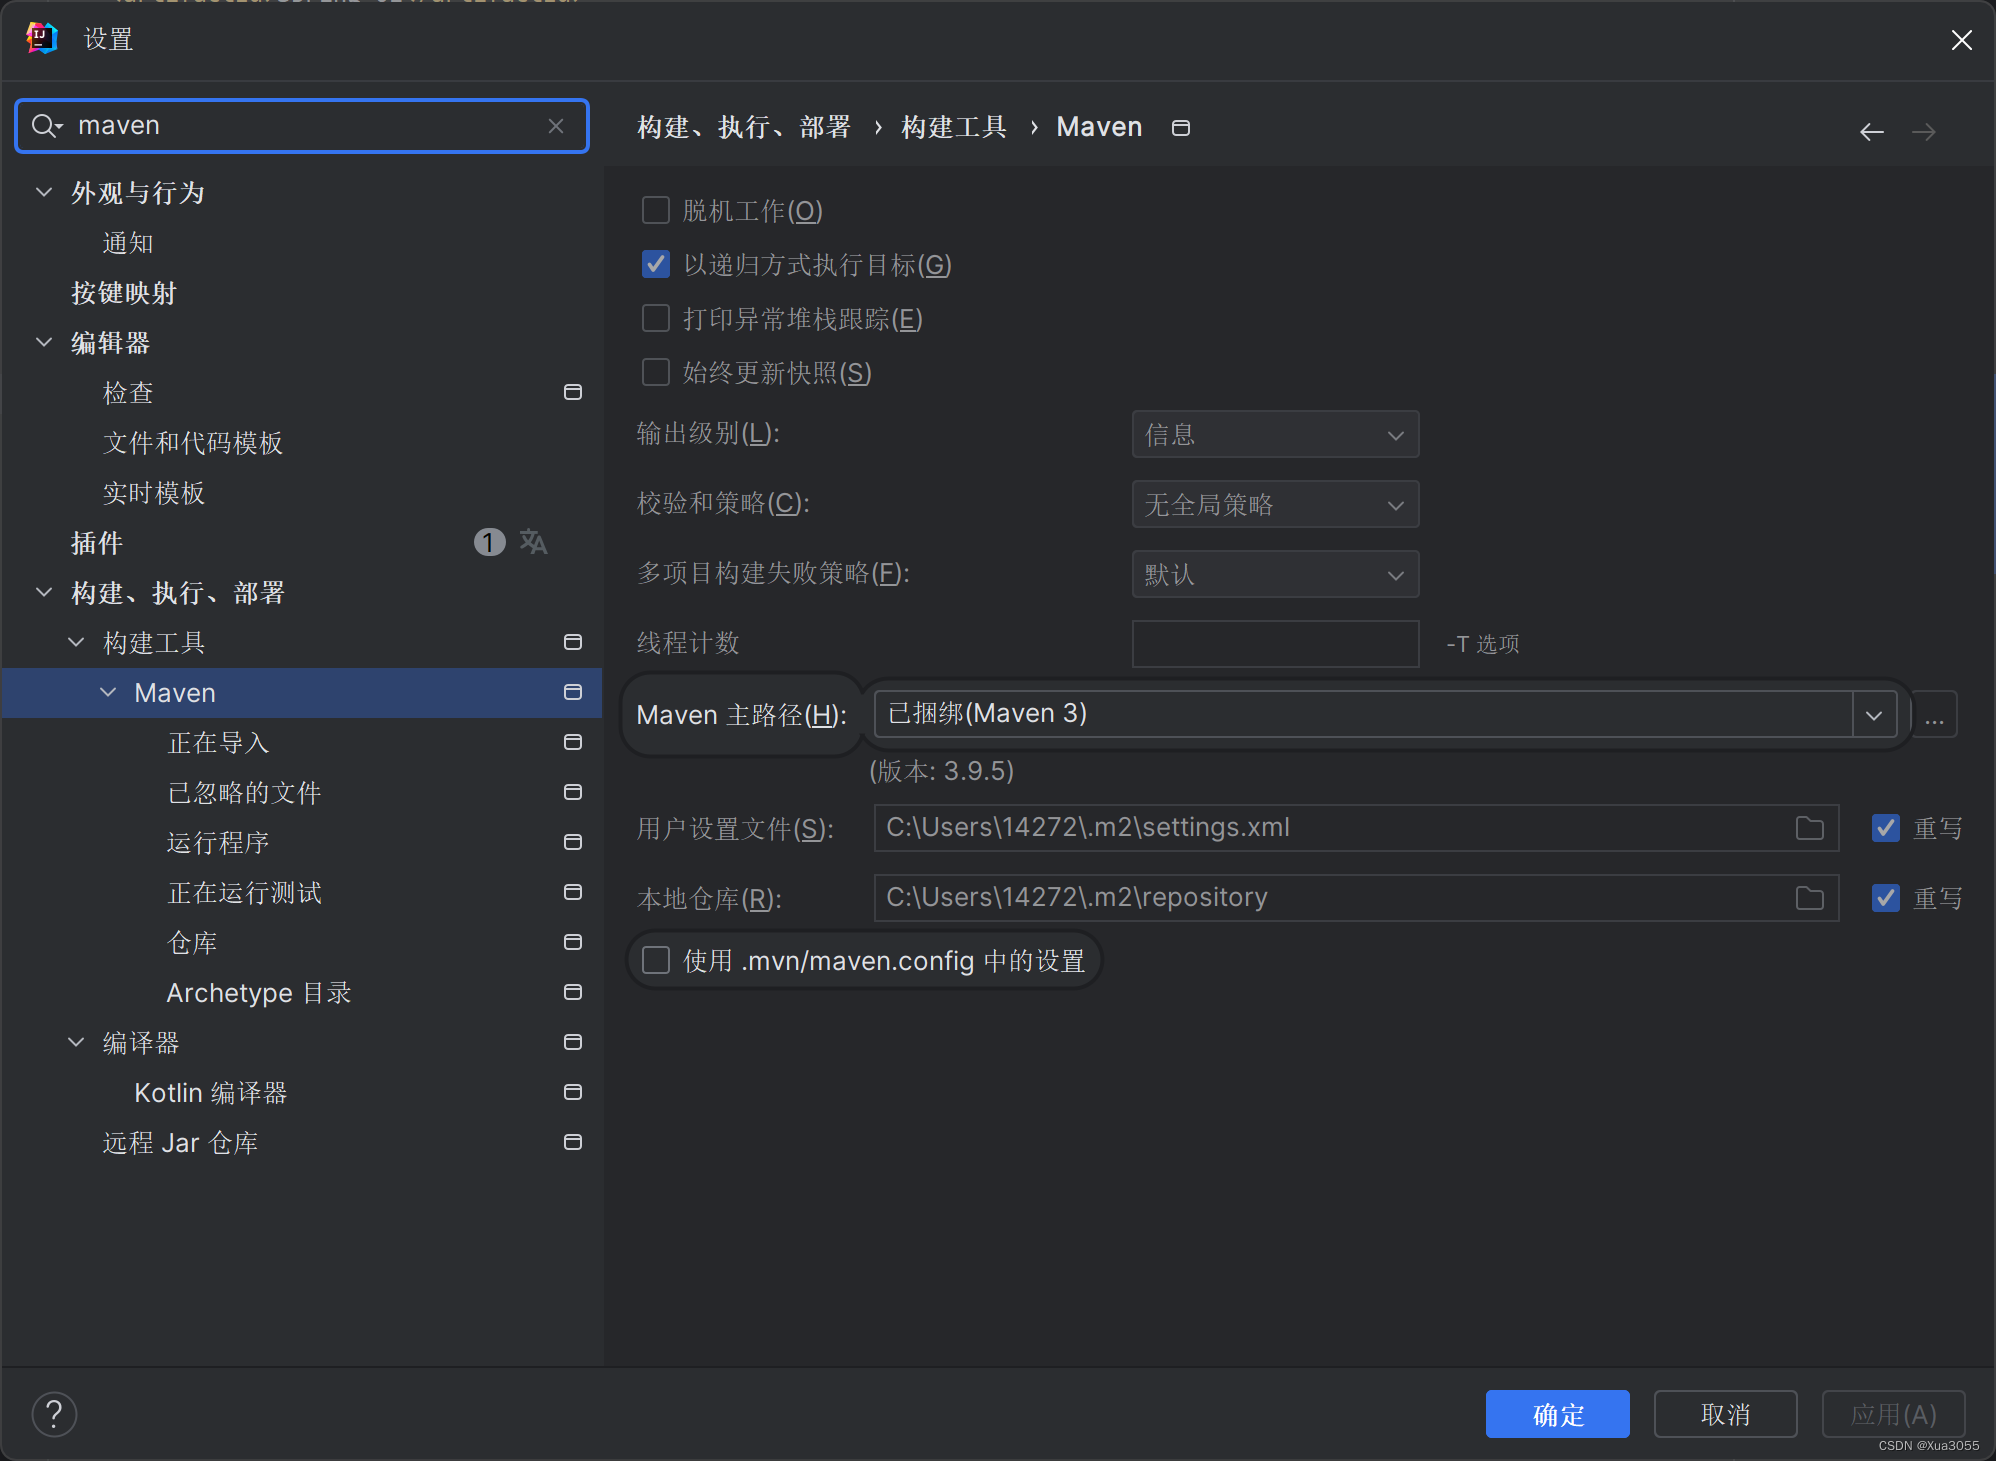Click the Maven home path ellipsis button
Screen dimensions: 1996x1461
[x=1934, y=715]
